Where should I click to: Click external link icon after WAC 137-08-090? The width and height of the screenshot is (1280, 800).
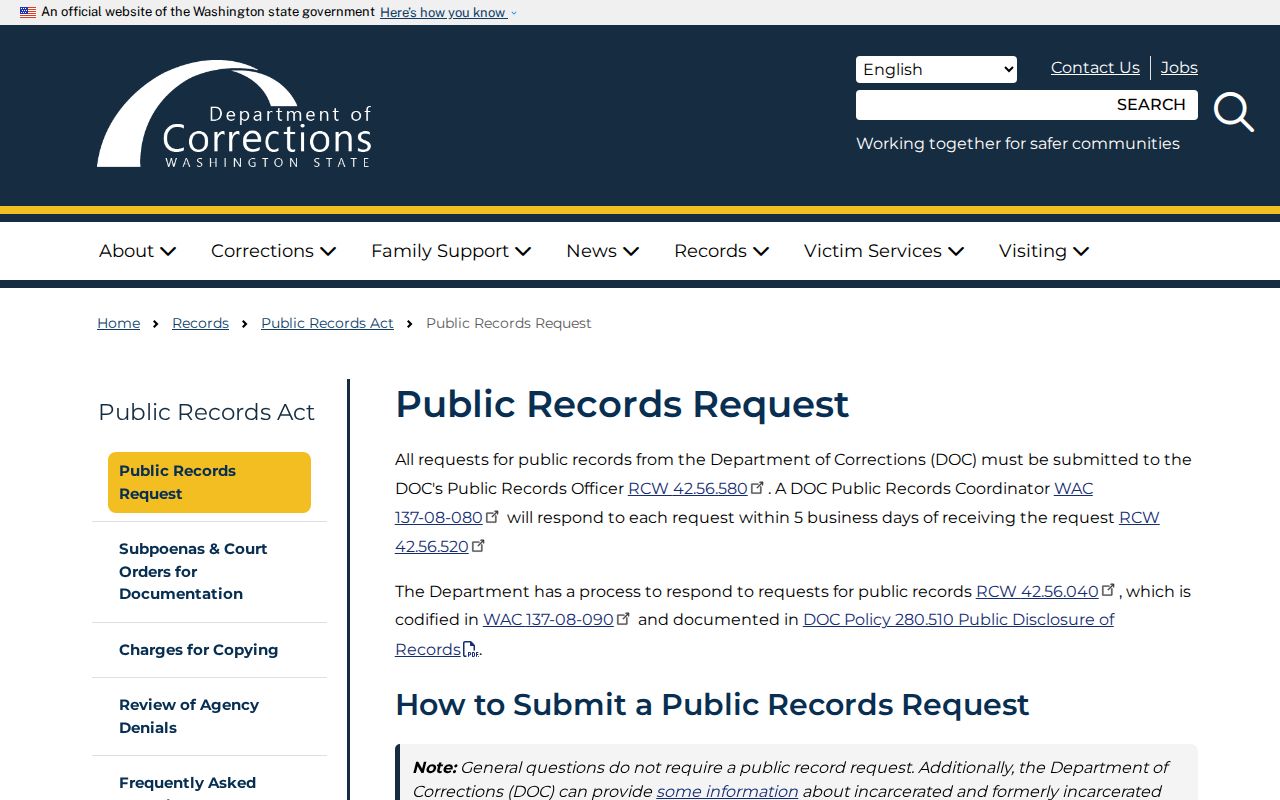pos(624,619)
